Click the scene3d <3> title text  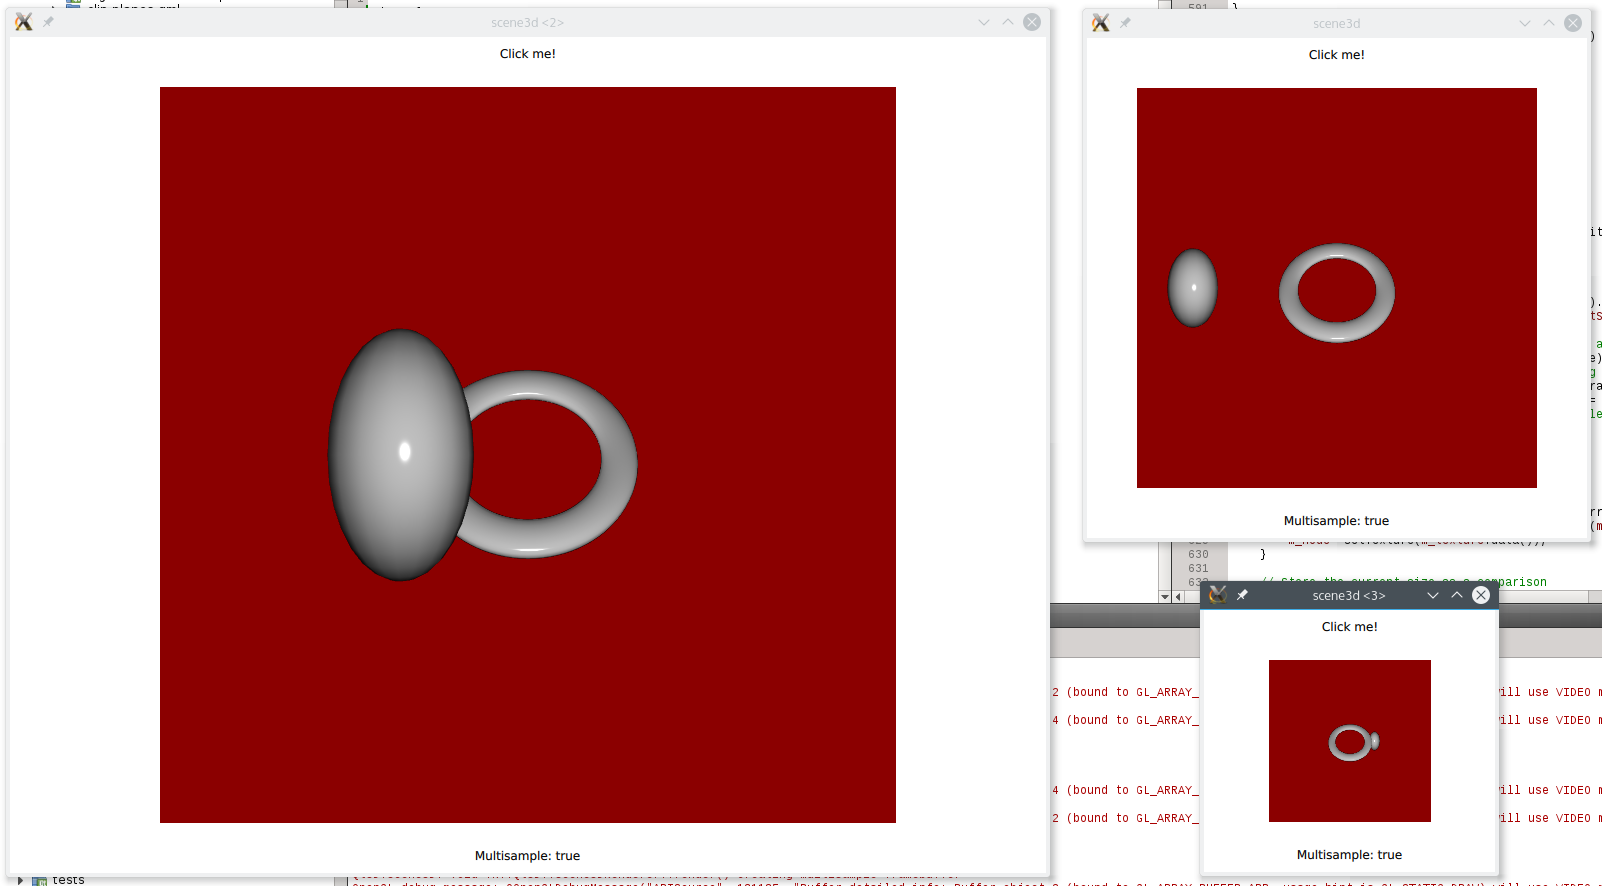[x=1349, y=595]
